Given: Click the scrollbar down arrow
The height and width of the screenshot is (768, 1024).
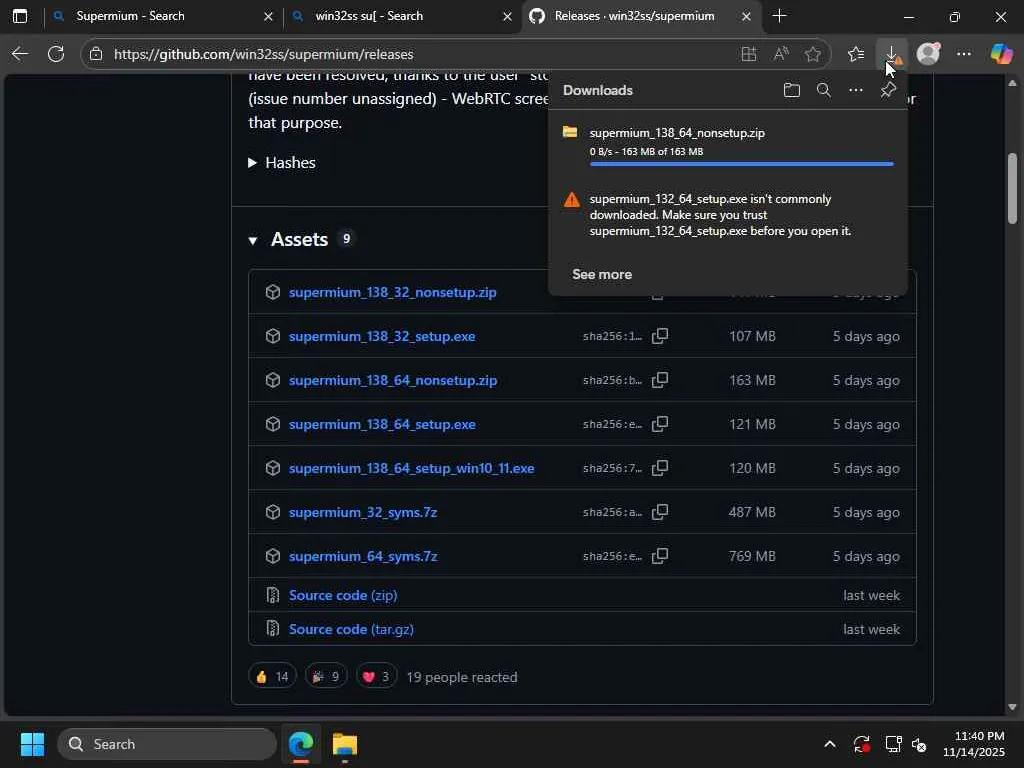Looking at the screenshot, I should coord(1012,707).
